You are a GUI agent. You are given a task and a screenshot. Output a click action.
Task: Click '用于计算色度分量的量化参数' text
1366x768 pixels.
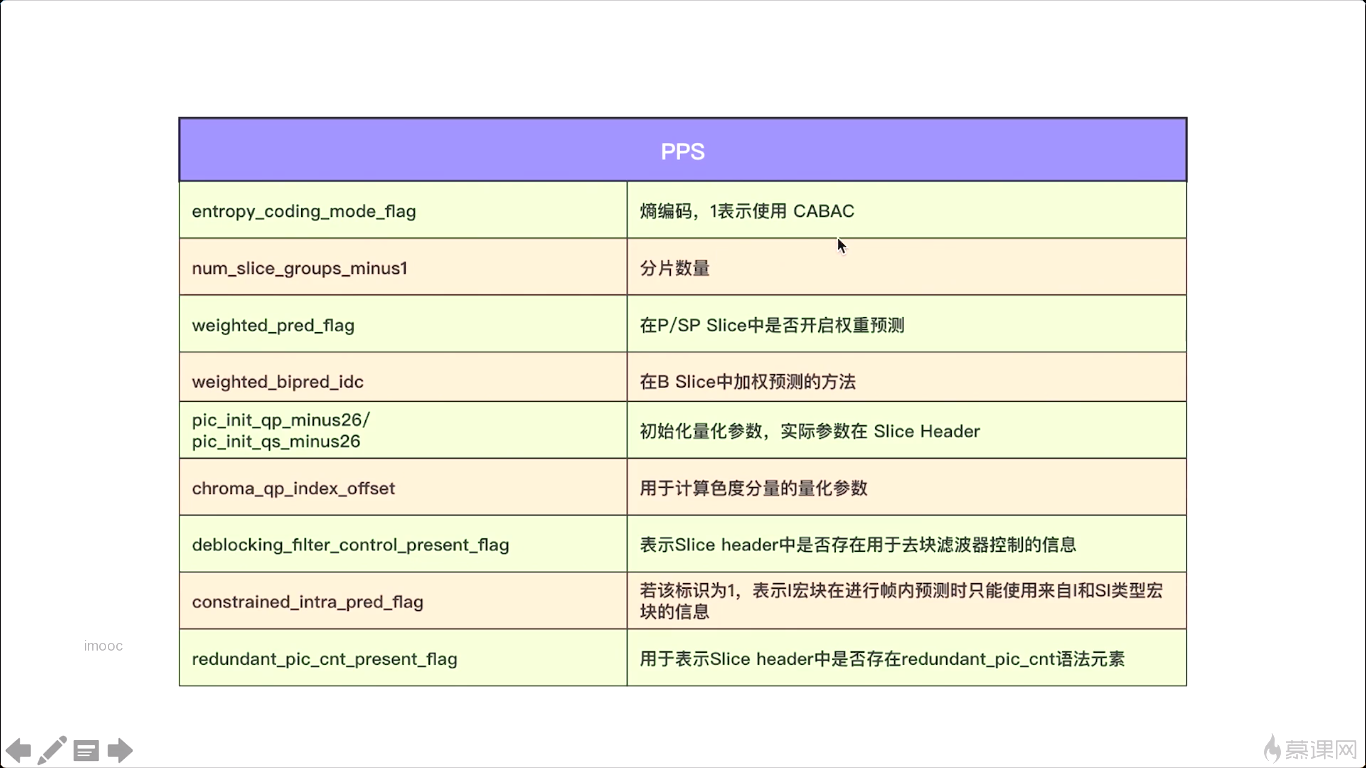(x=754, y=488)
